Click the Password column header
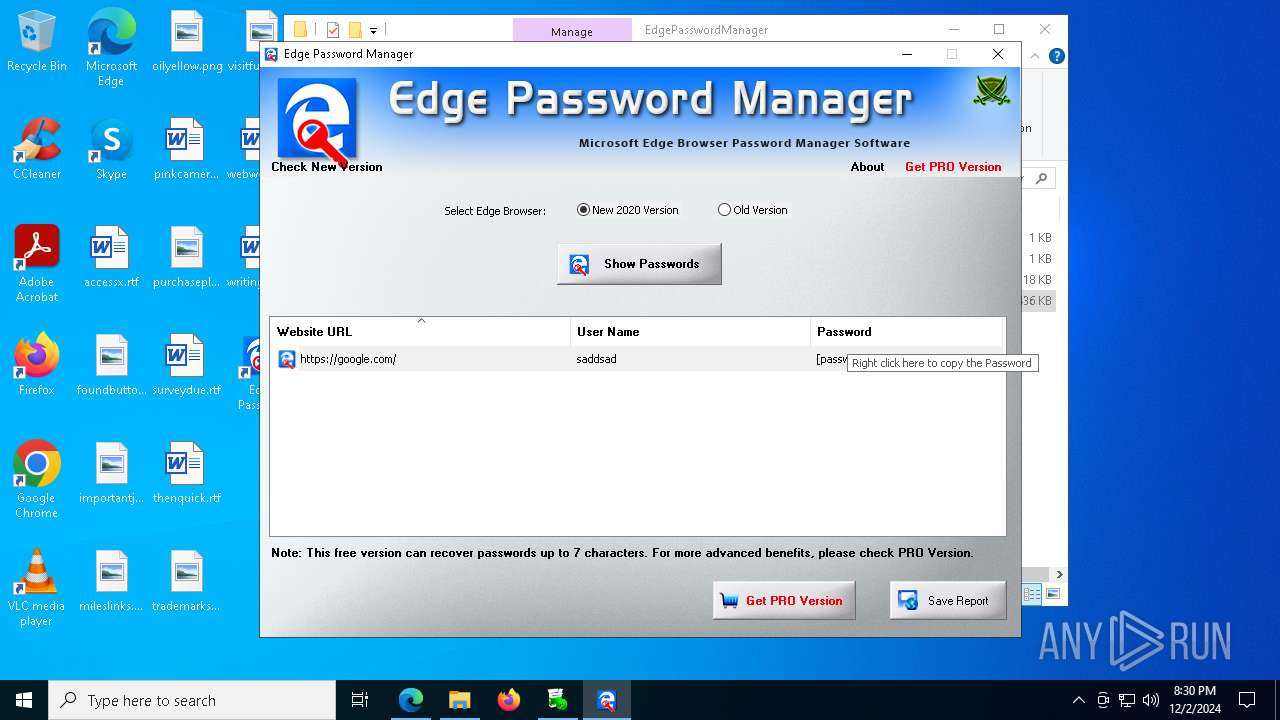The height and width of the screenshot is (720, 1280). pyautogui.click(x=906, y=332)
